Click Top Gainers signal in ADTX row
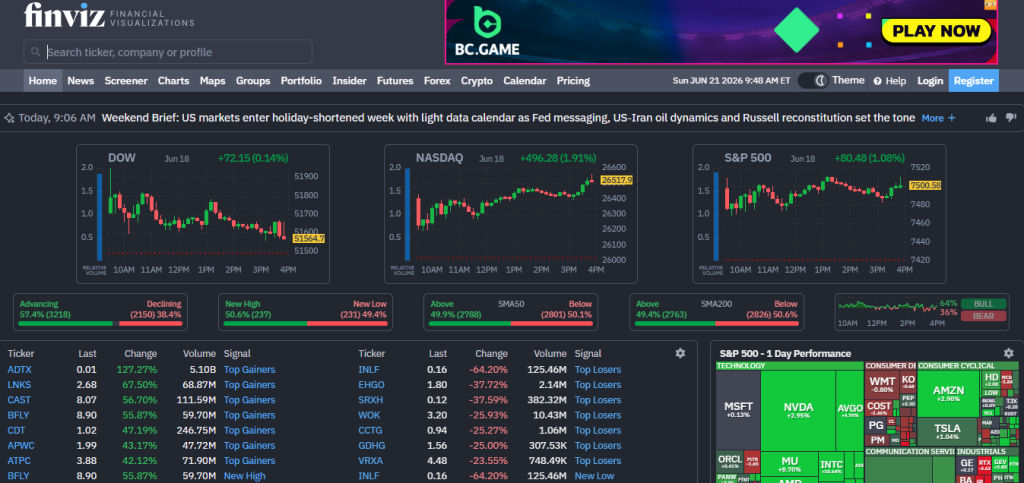The width and height of the screenshot is (1024, 483). click(x=249, y=369)
